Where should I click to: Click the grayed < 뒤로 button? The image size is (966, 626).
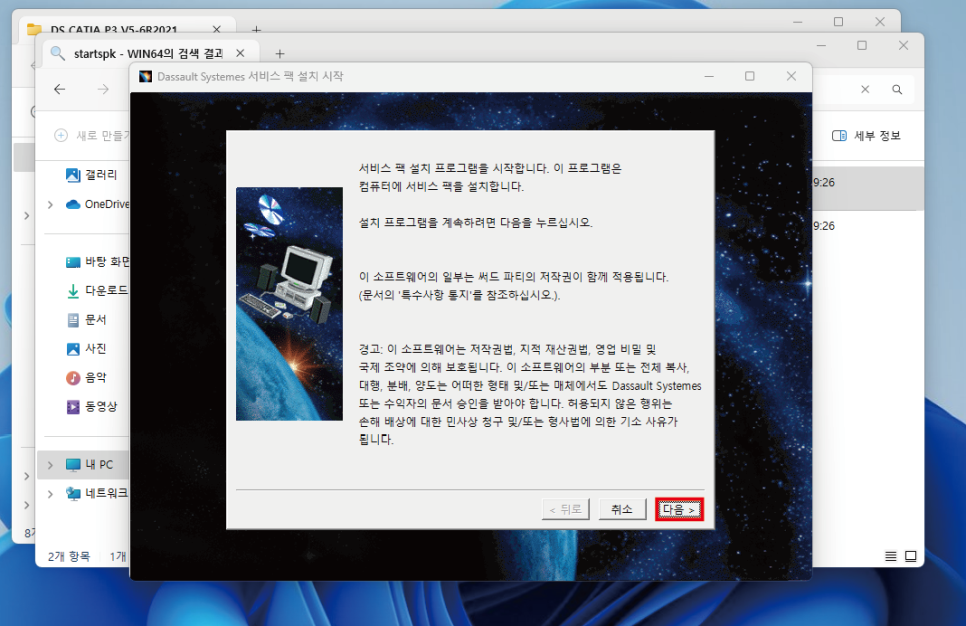(x=566, y=510)
